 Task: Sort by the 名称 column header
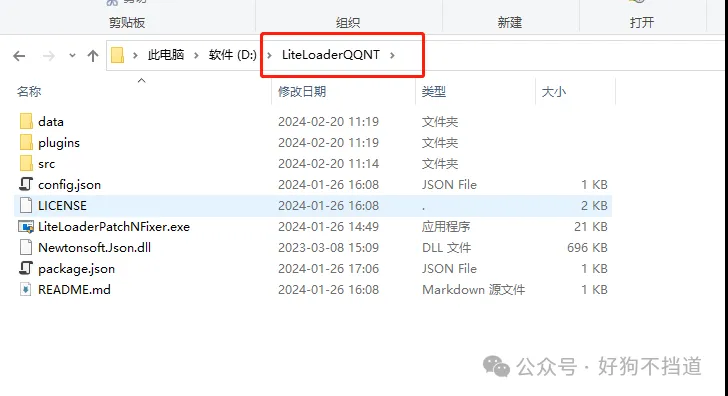(29, 91)
